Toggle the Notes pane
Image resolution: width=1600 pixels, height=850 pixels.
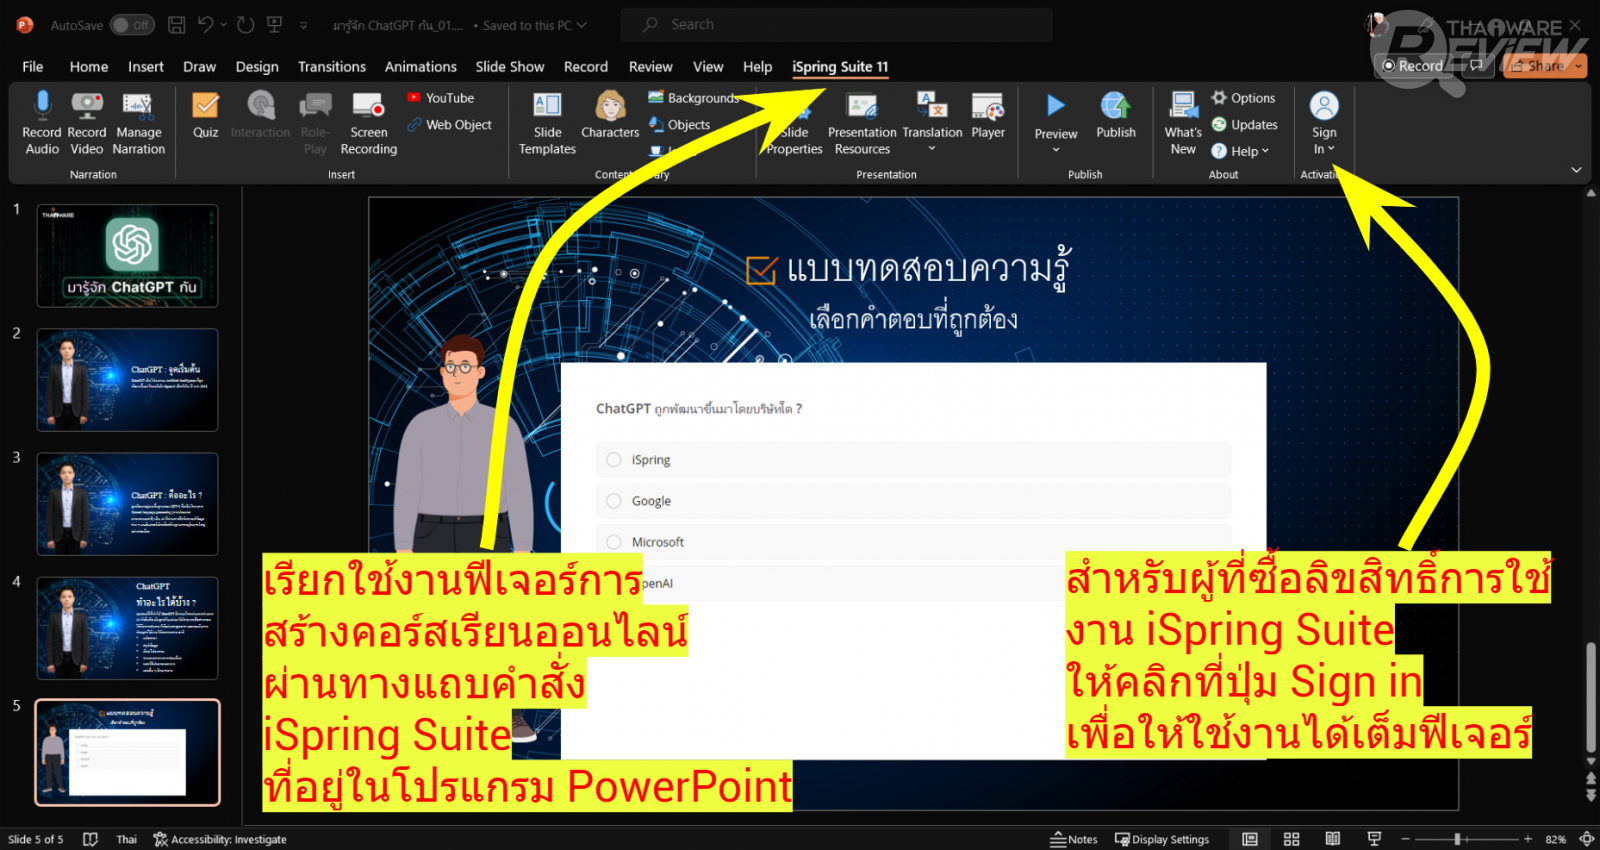coord(1074,839)
